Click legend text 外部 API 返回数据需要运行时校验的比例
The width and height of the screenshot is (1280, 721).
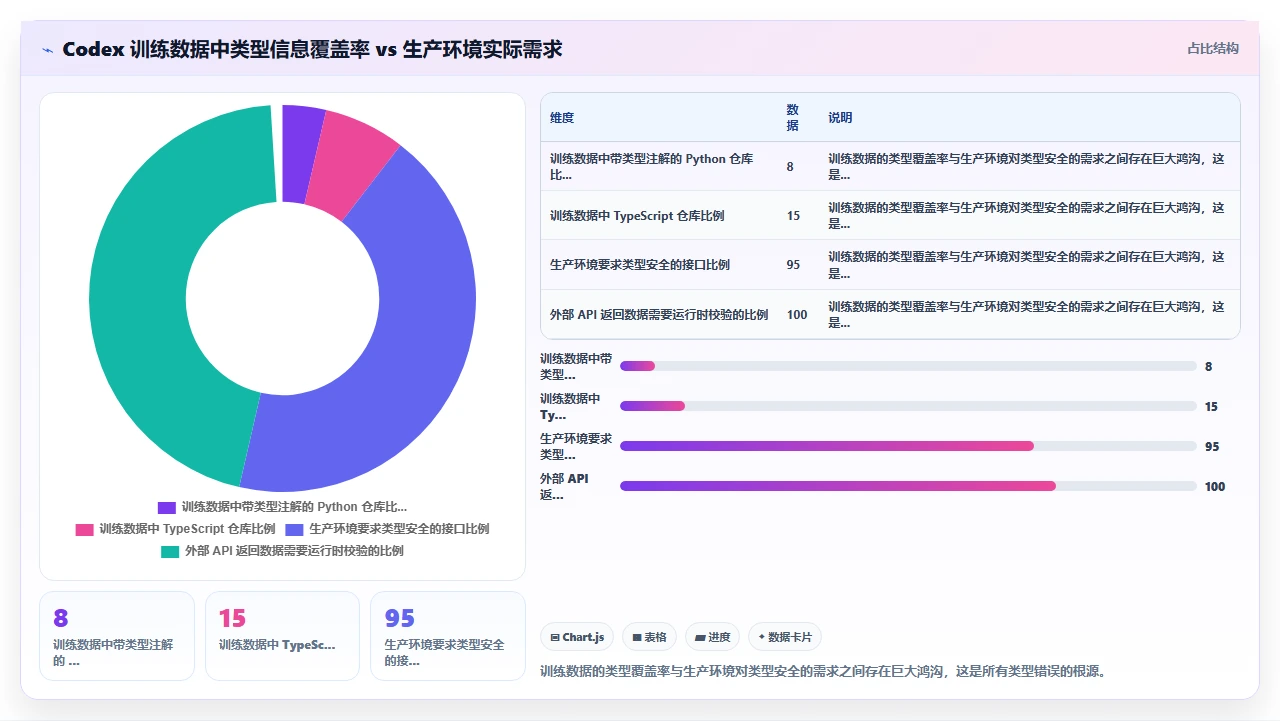tap(294, 551)
